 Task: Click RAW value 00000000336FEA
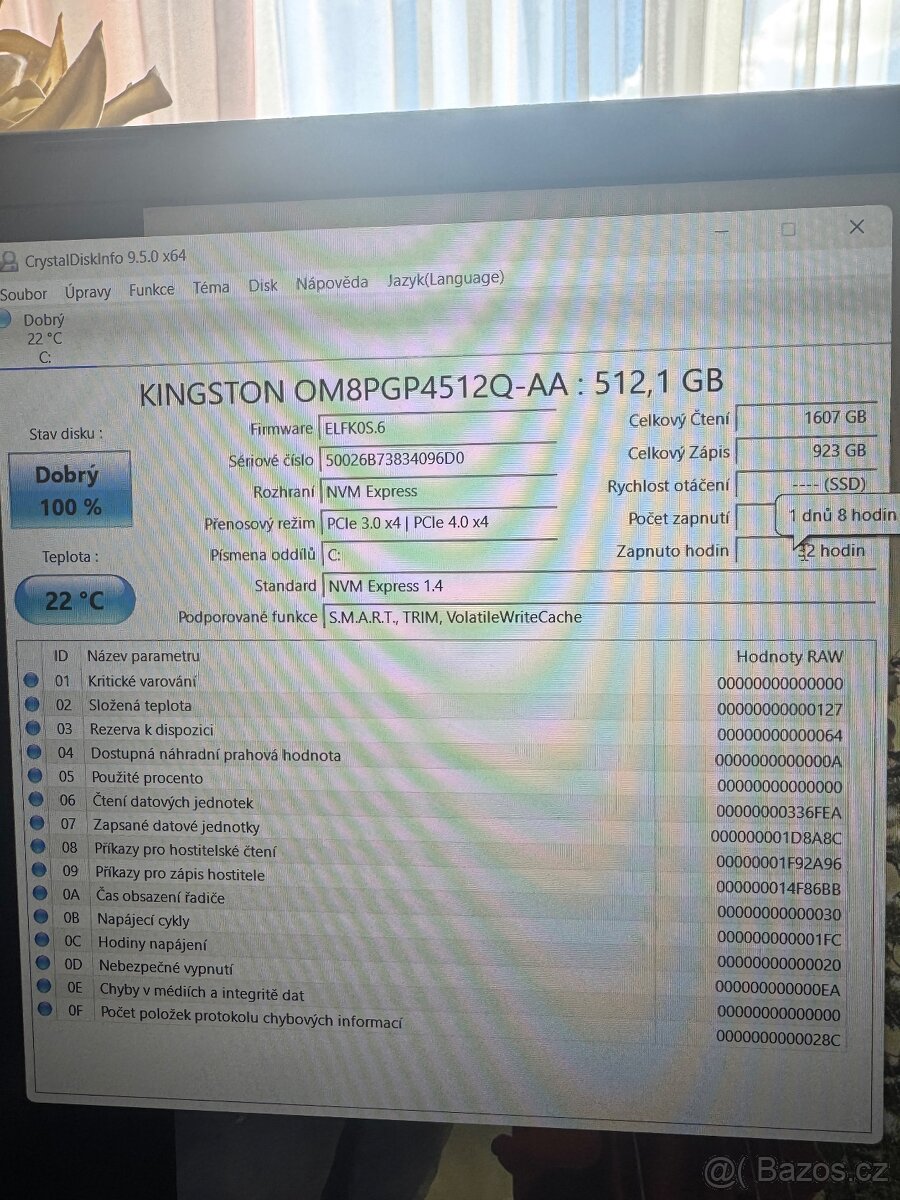(x=779, y=811)
